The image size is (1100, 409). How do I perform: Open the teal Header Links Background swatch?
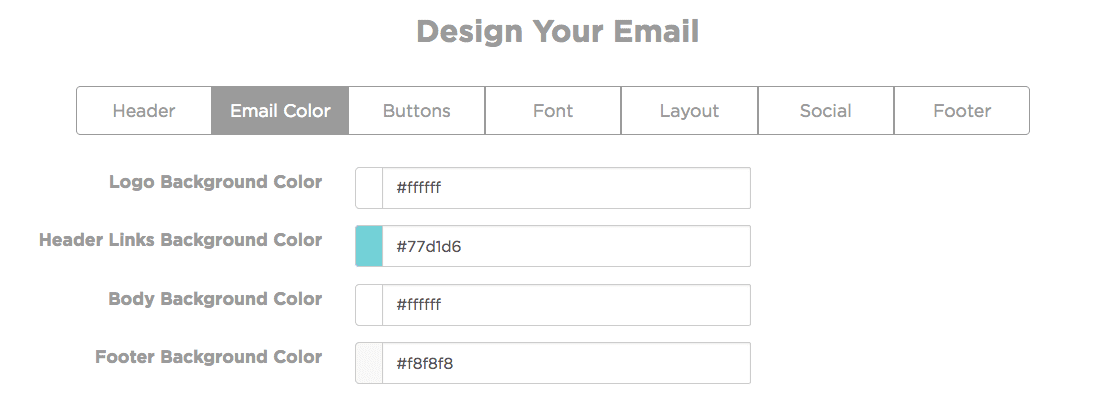[369, 246]
